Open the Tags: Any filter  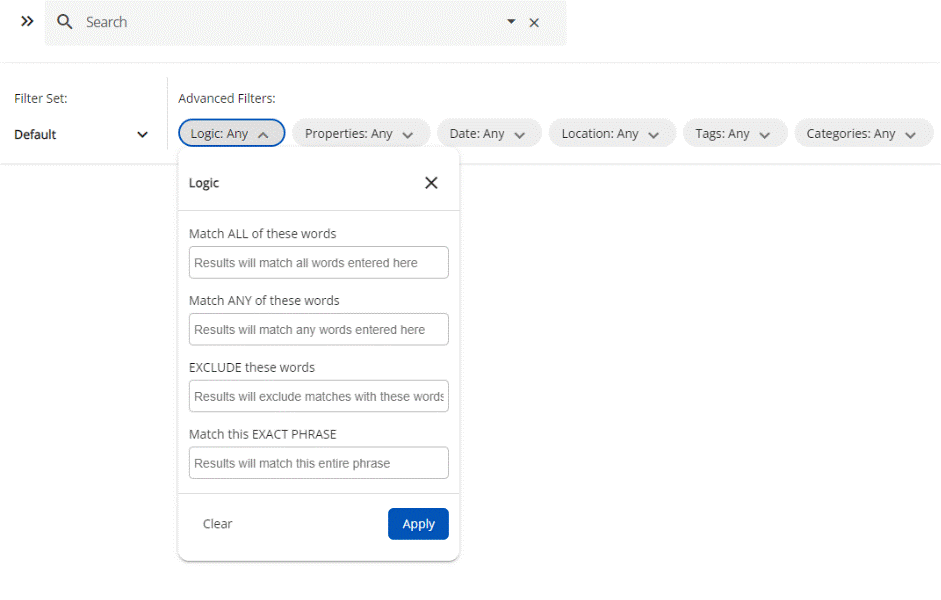734,133
